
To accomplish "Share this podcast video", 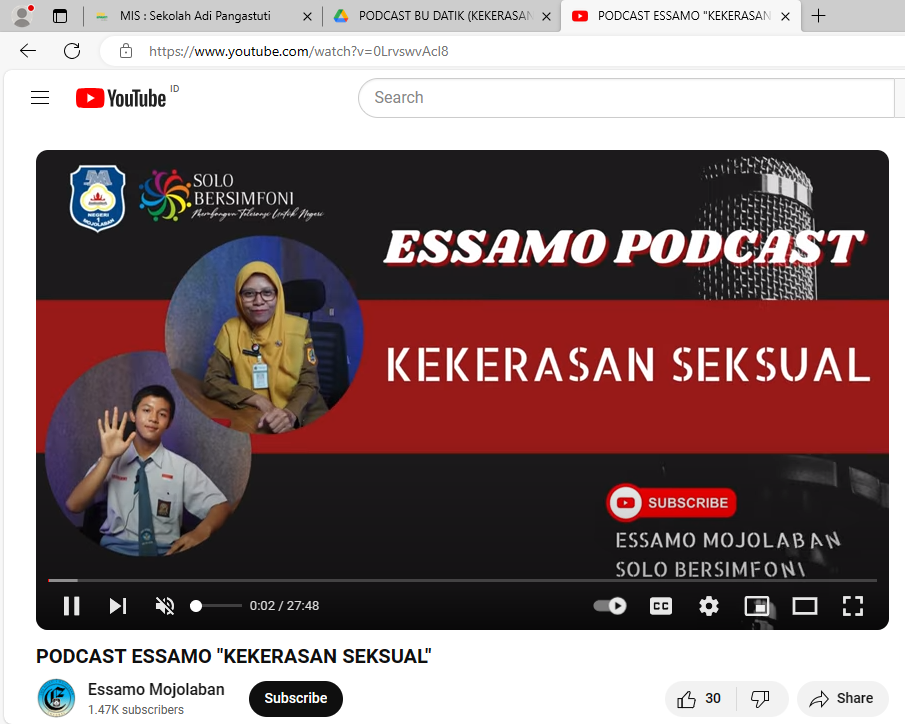I will (x=842, y=699).
